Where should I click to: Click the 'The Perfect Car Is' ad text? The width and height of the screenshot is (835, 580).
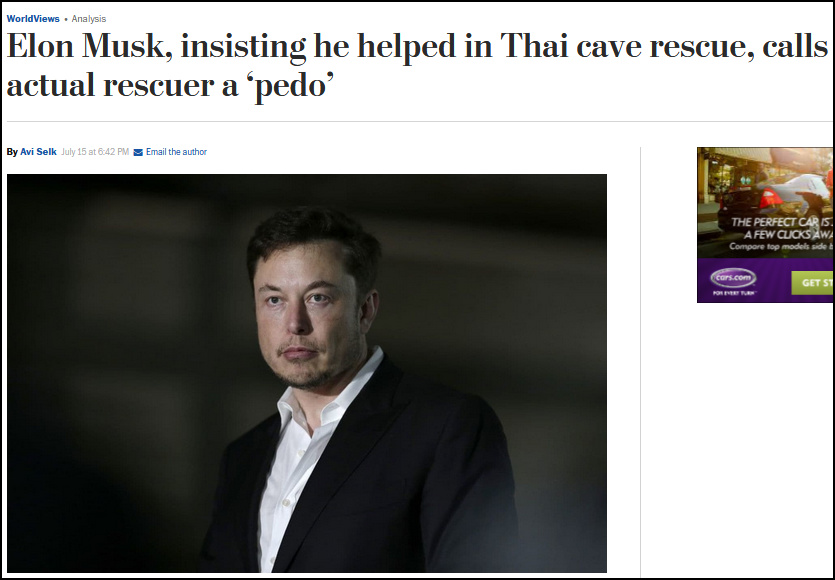pos(783,222)
